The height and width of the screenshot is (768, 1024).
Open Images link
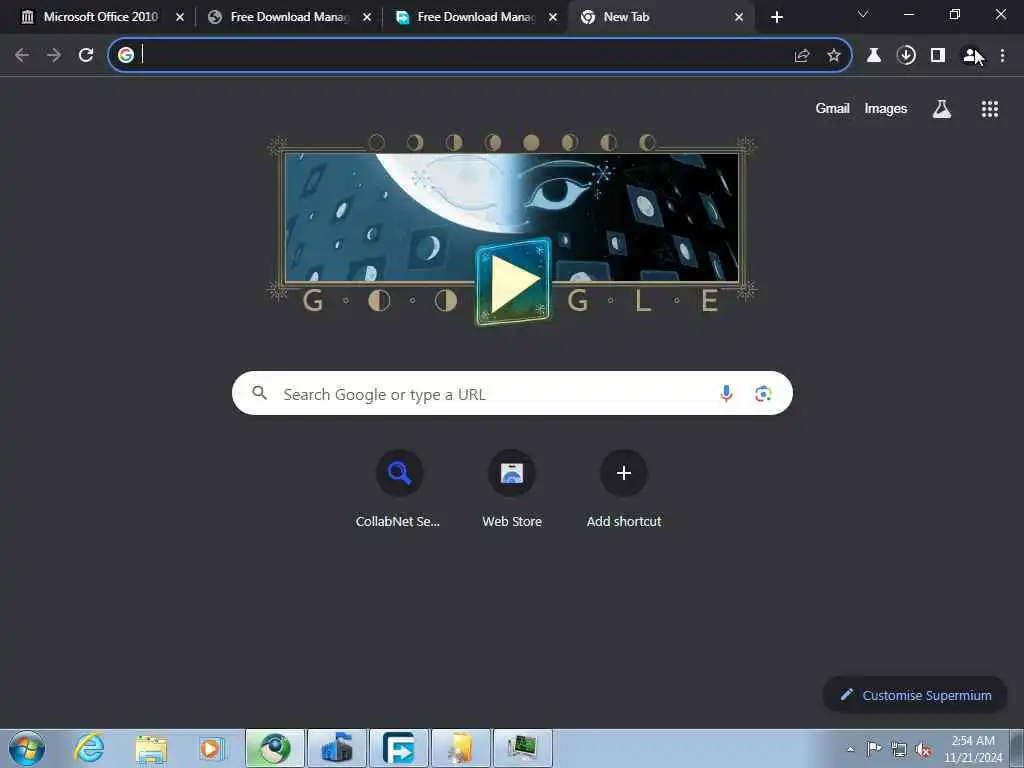[886, 108]
